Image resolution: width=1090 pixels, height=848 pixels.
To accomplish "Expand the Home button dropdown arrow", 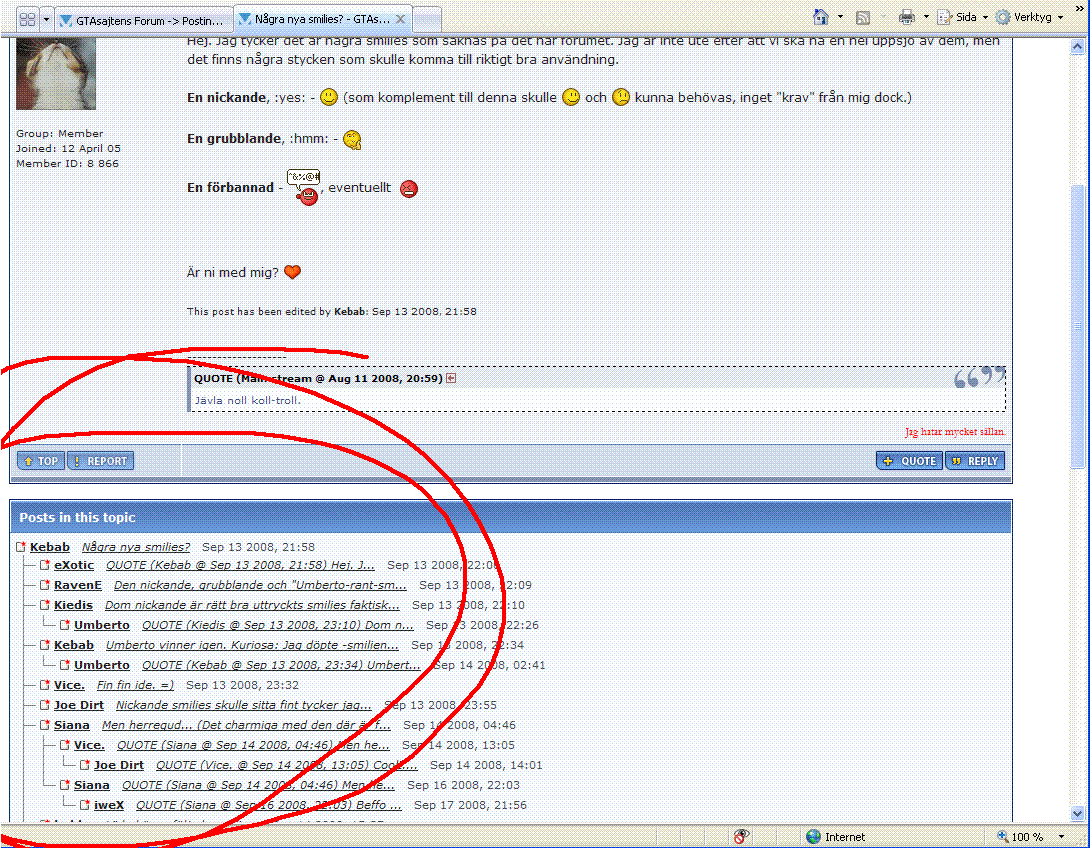I will click(x=840, y=17).
